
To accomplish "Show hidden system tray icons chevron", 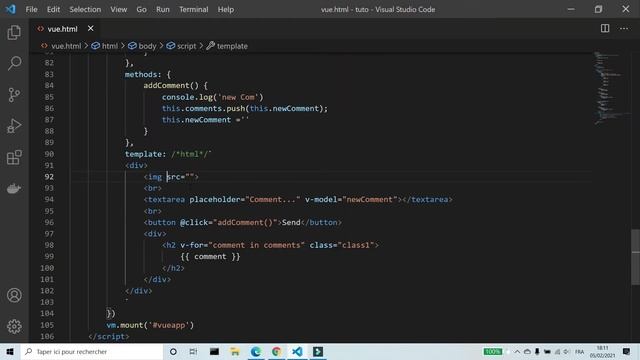I will [517, 351].
